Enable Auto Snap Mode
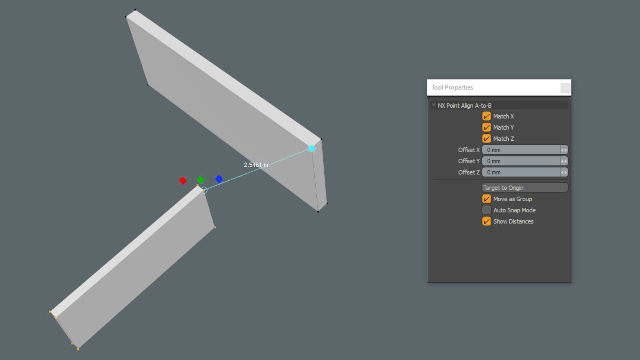Image resolution: width=640 pixels, height=360 pixels. click(486, 210)
